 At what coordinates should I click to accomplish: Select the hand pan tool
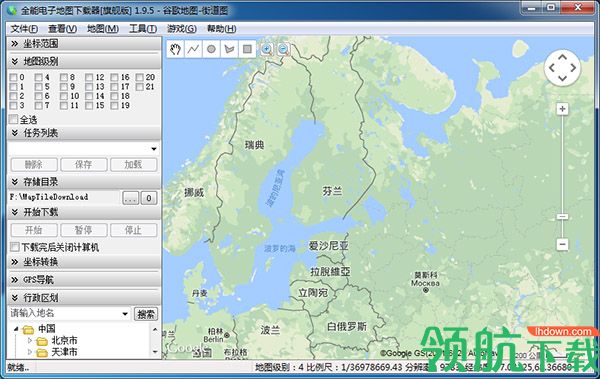tap(175, 49)
